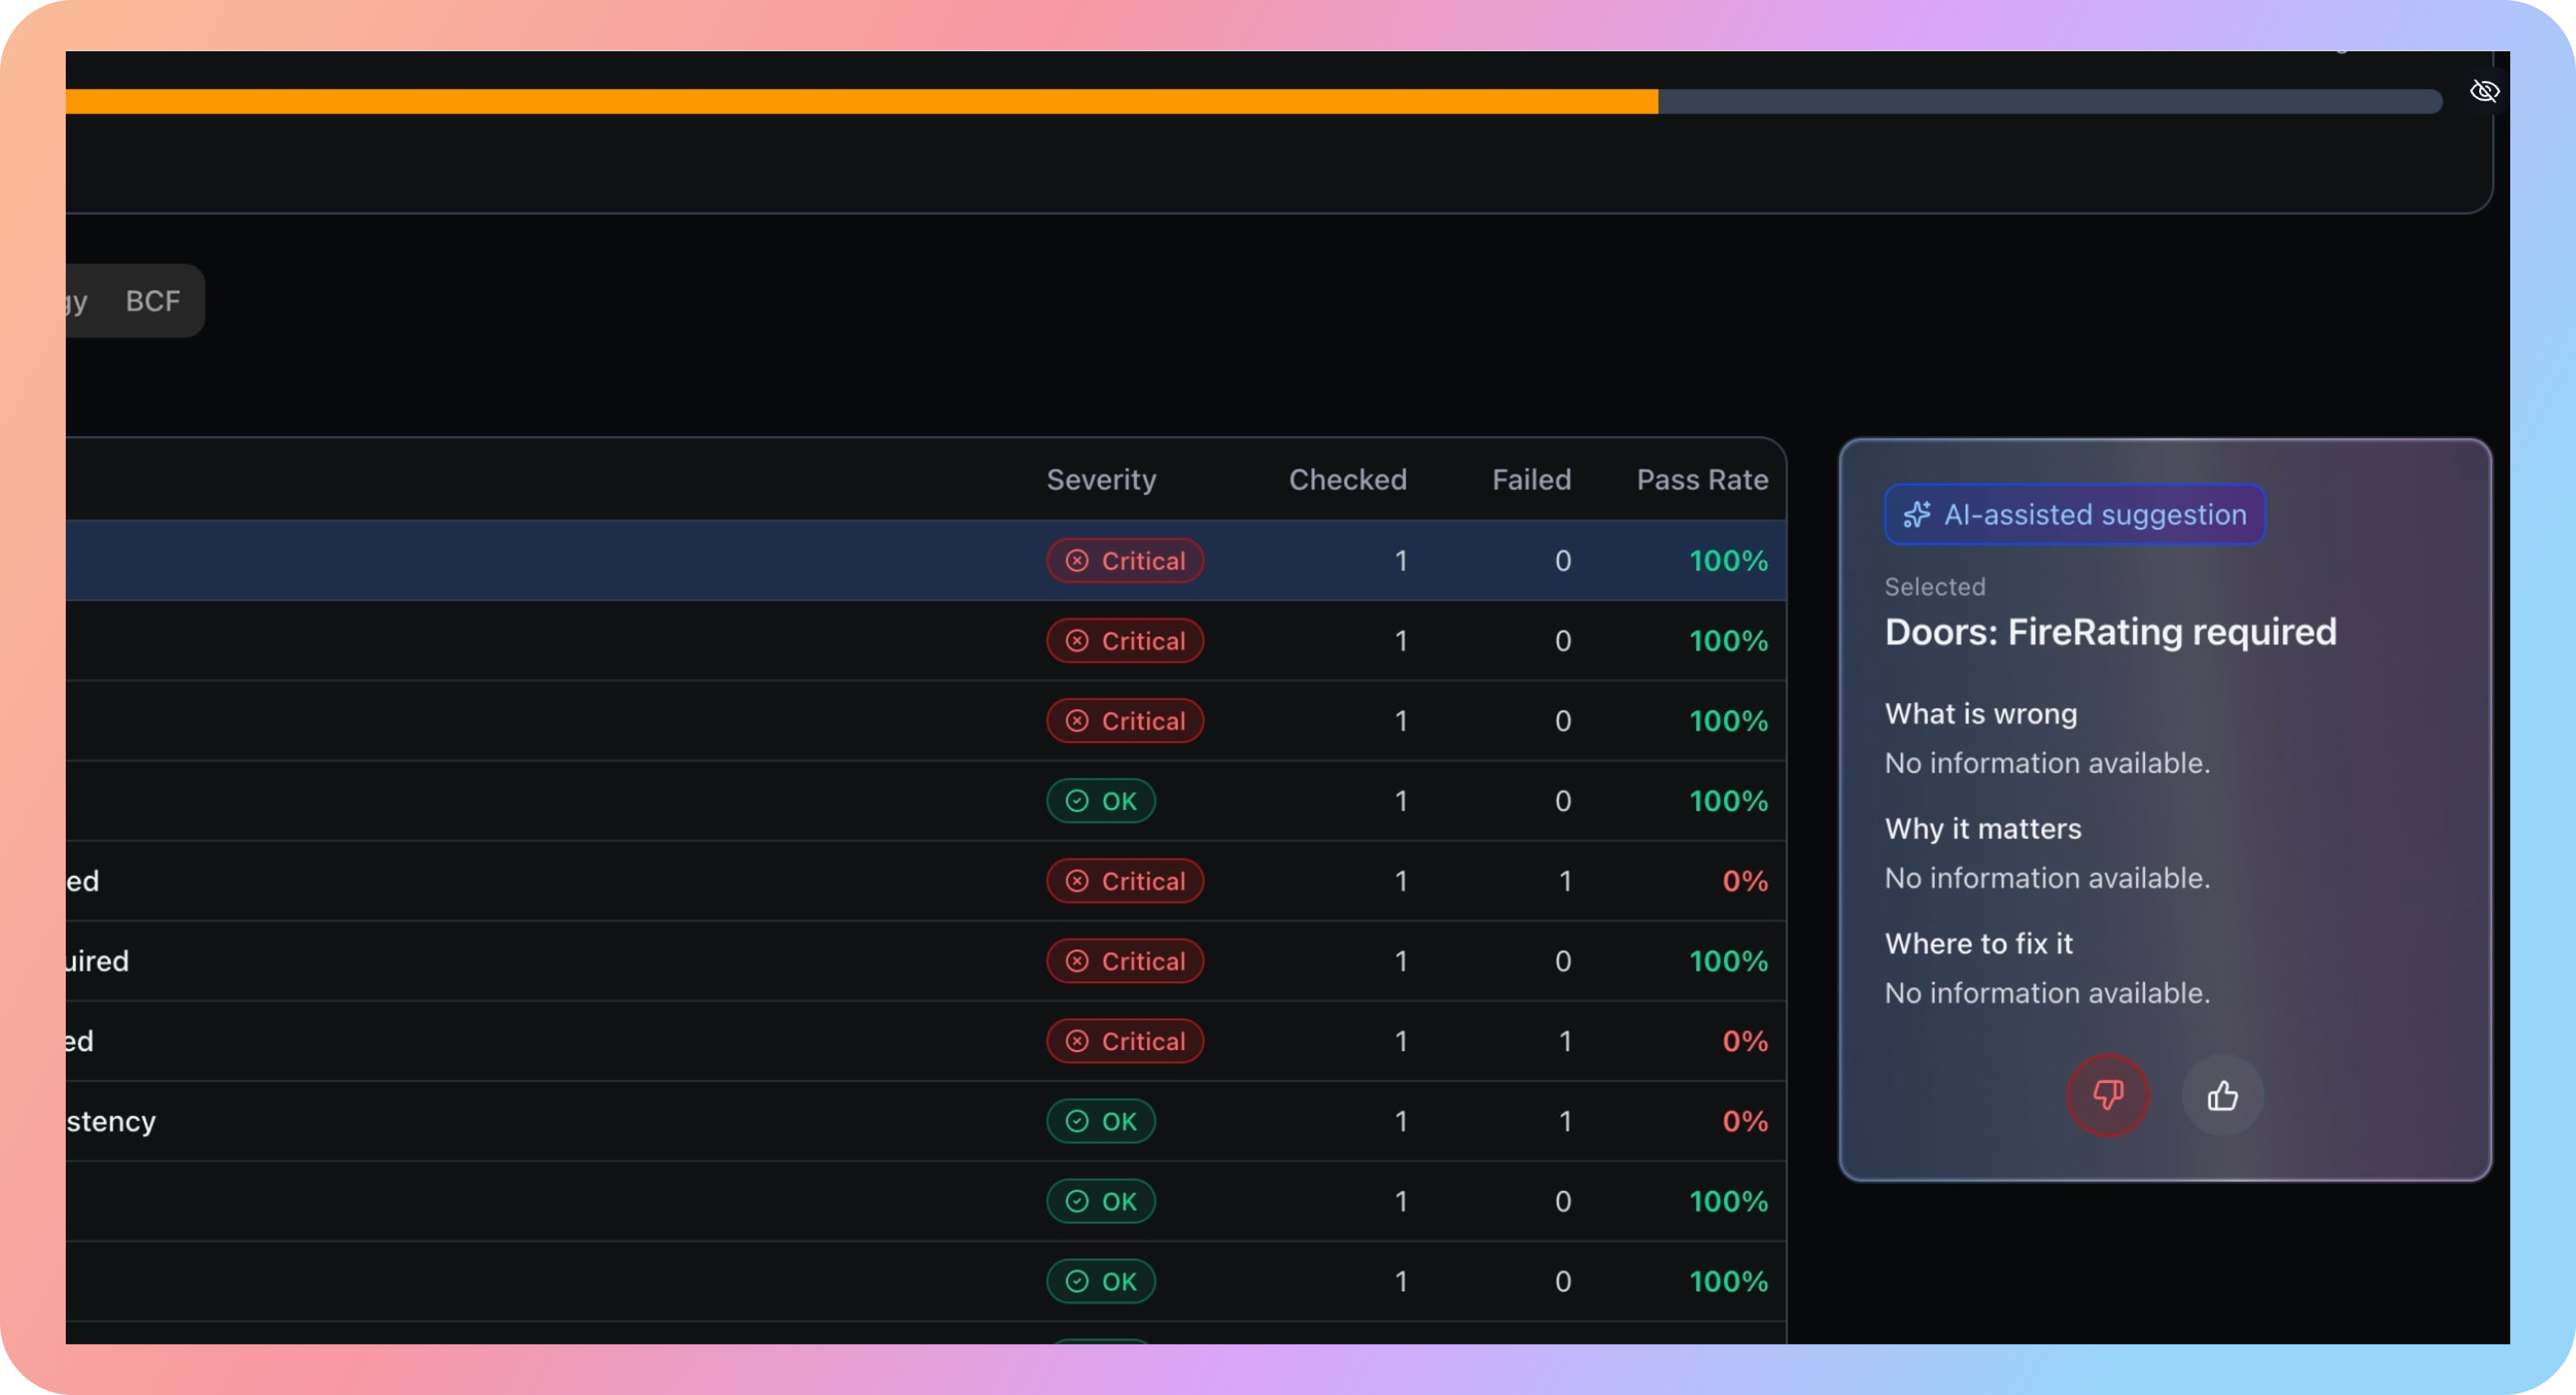Click the thumbs up feedback icon

[2222, 1095]
